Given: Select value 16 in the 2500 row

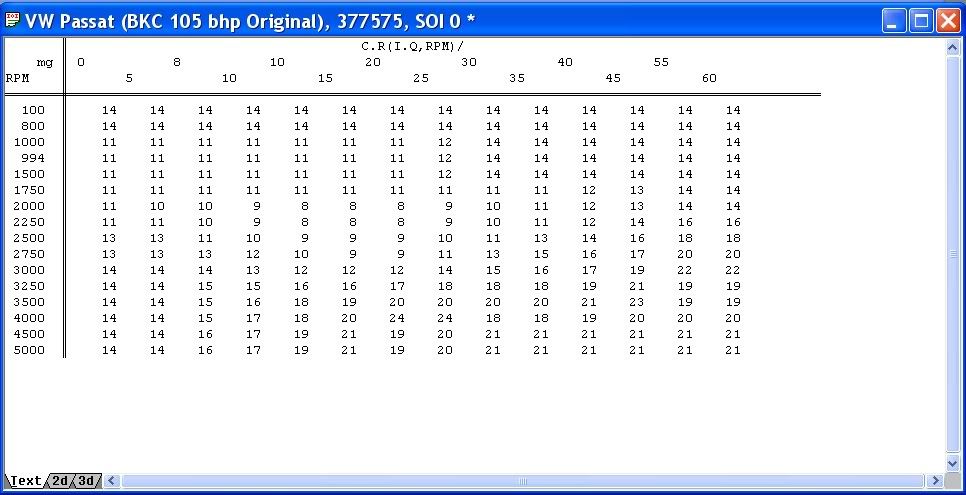Looking at the screenshot, I should tap(637, 239).
